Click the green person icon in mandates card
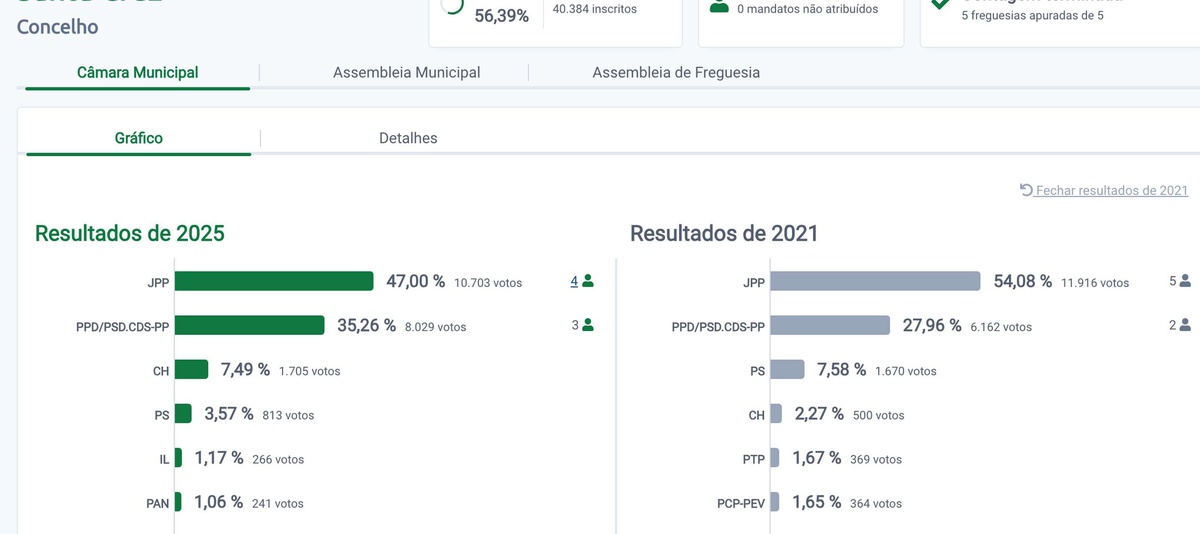The image size is (1200, 534). coord(718,6)
